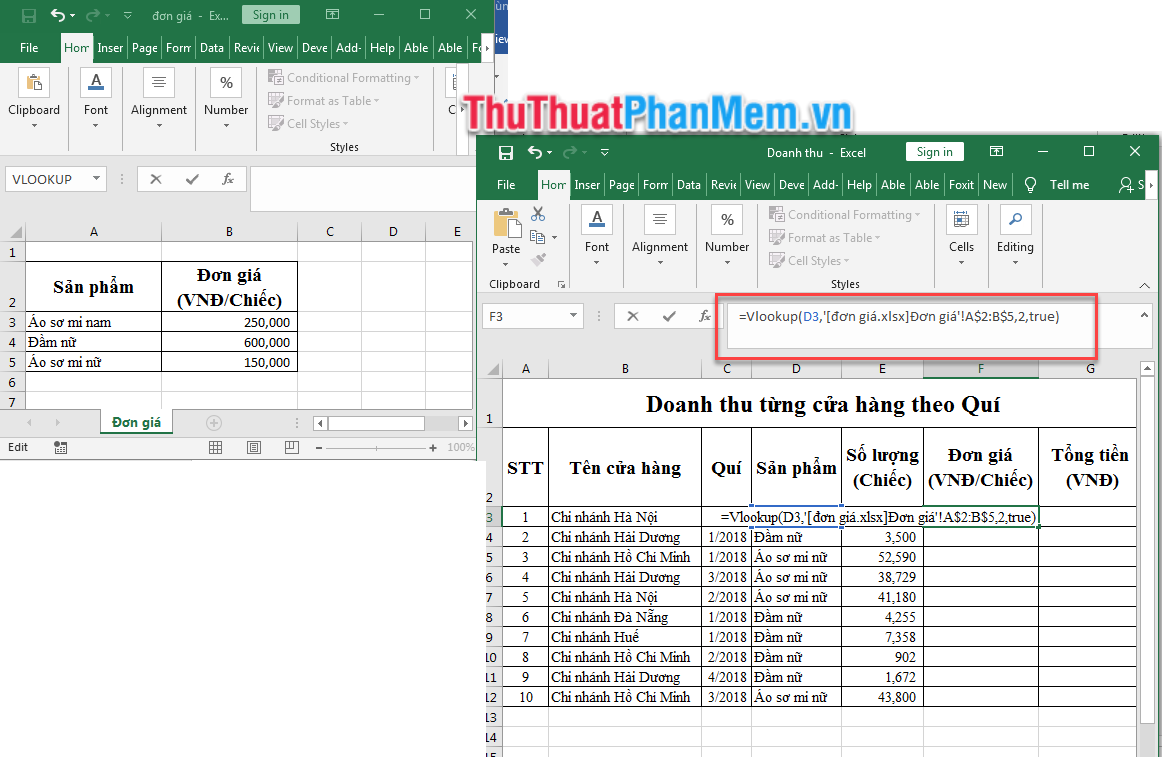Viewport: 1162px width, 757px height.
Task: Switch to the Data ribbon tab
Action: pyautogui.click(x=689, y=185)
